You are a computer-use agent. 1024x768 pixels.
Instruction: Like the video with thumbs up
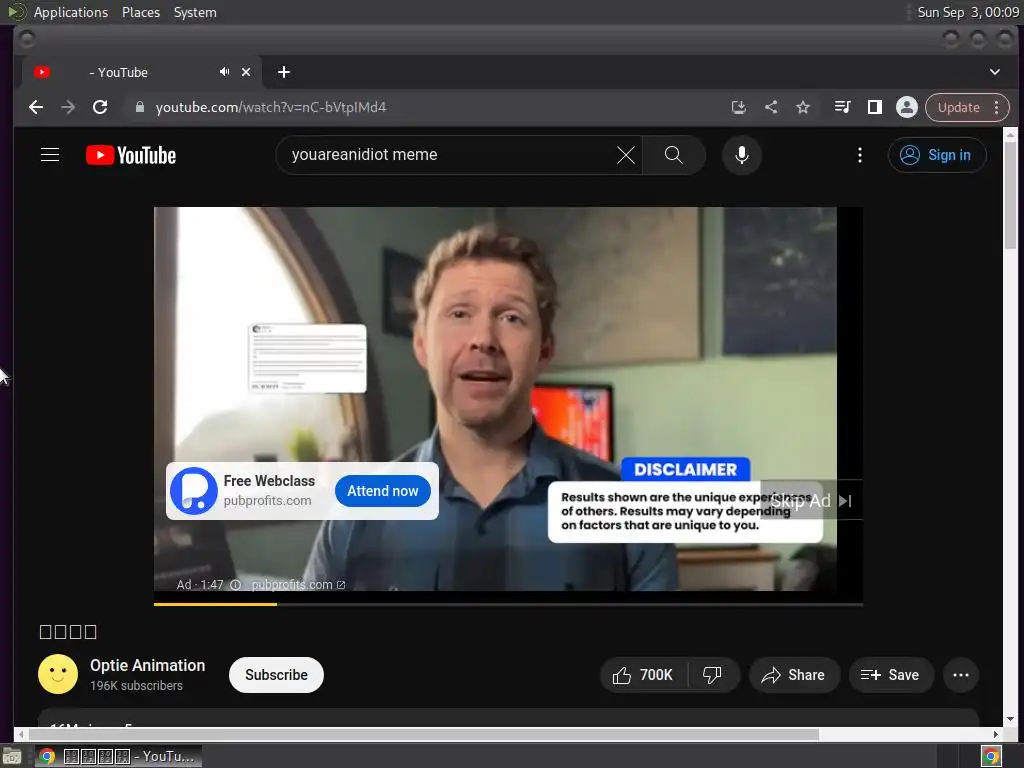(x=642, y=675)
